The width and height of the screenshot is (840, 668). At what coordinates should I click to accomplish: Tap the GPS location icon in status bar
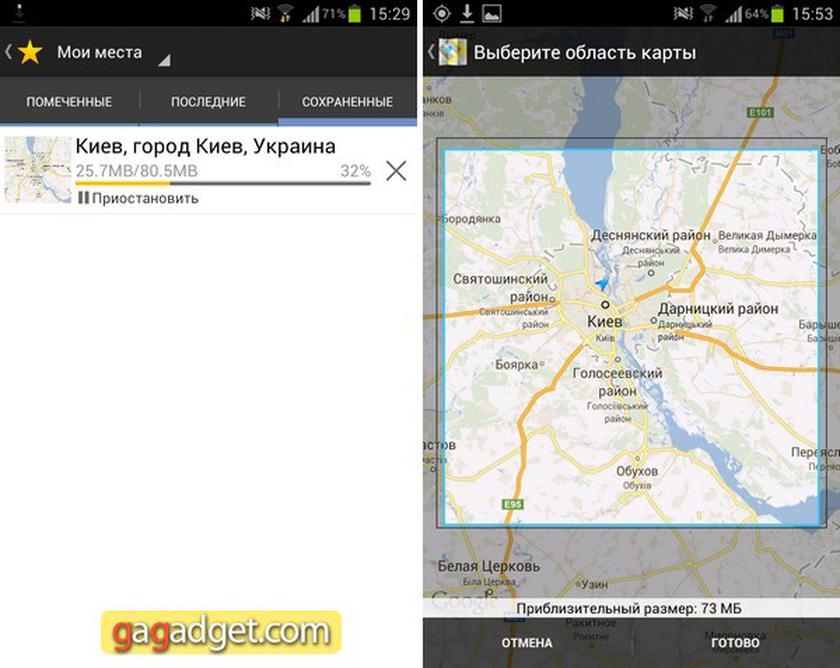(x=441, y=14)
